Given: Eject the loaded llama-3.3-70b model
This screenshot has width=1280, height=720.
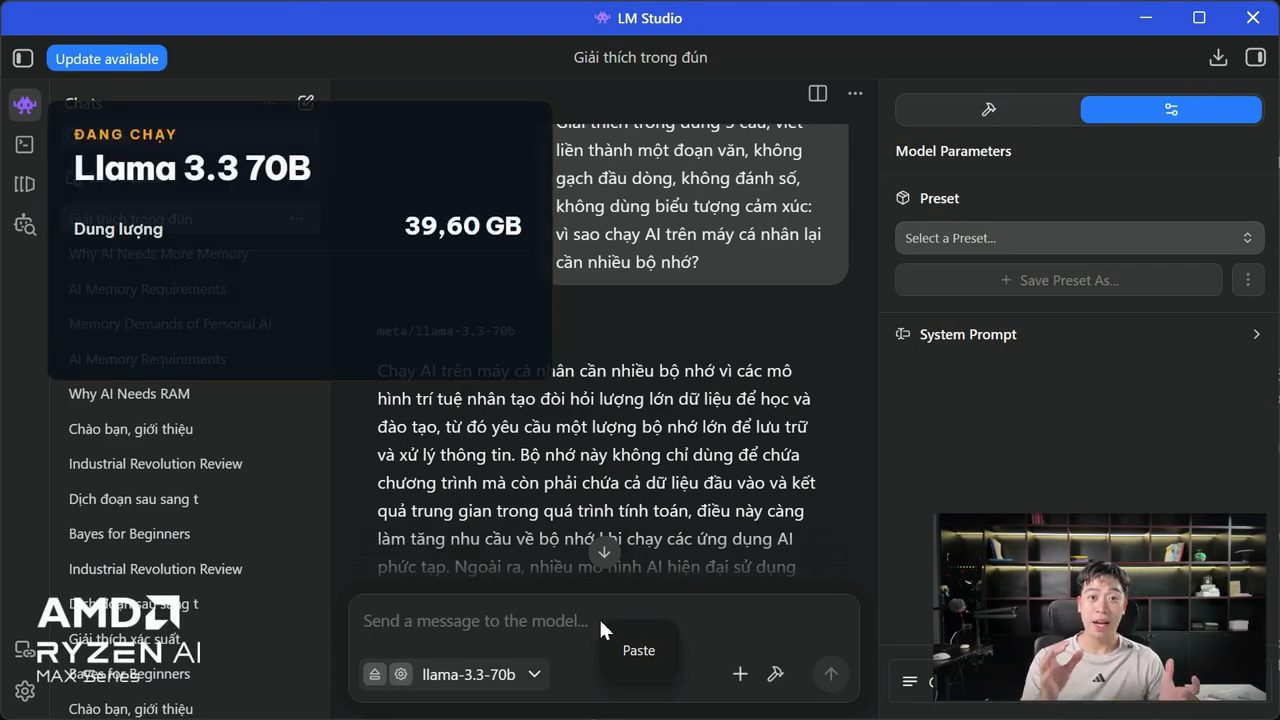Looking at the screenshot, I should click(x=375, y=674).
